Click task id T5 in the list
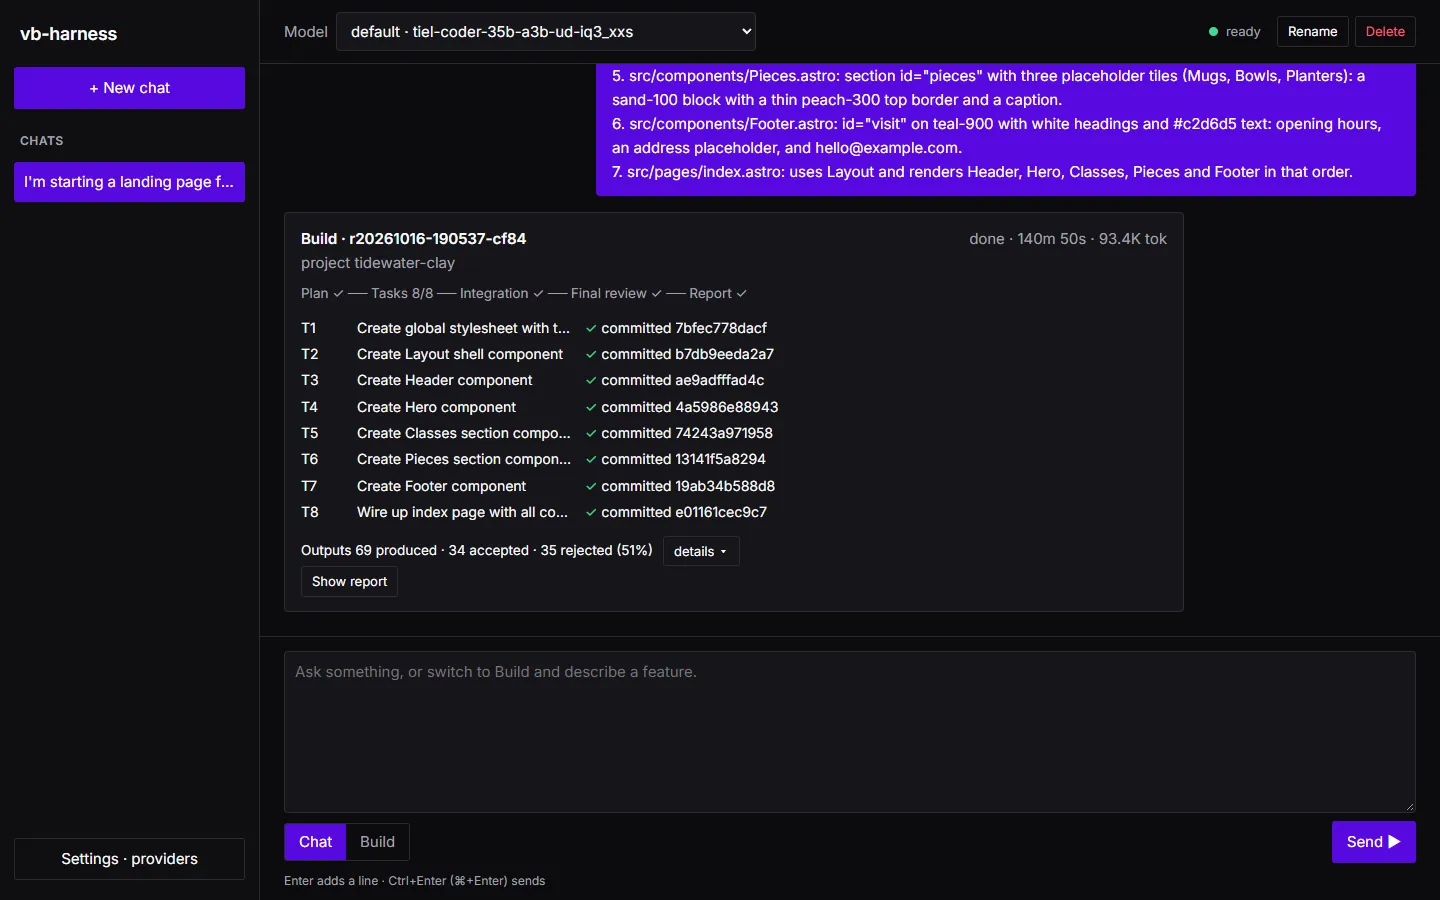Screen dimensions: 1440x900 click(309, 433)
